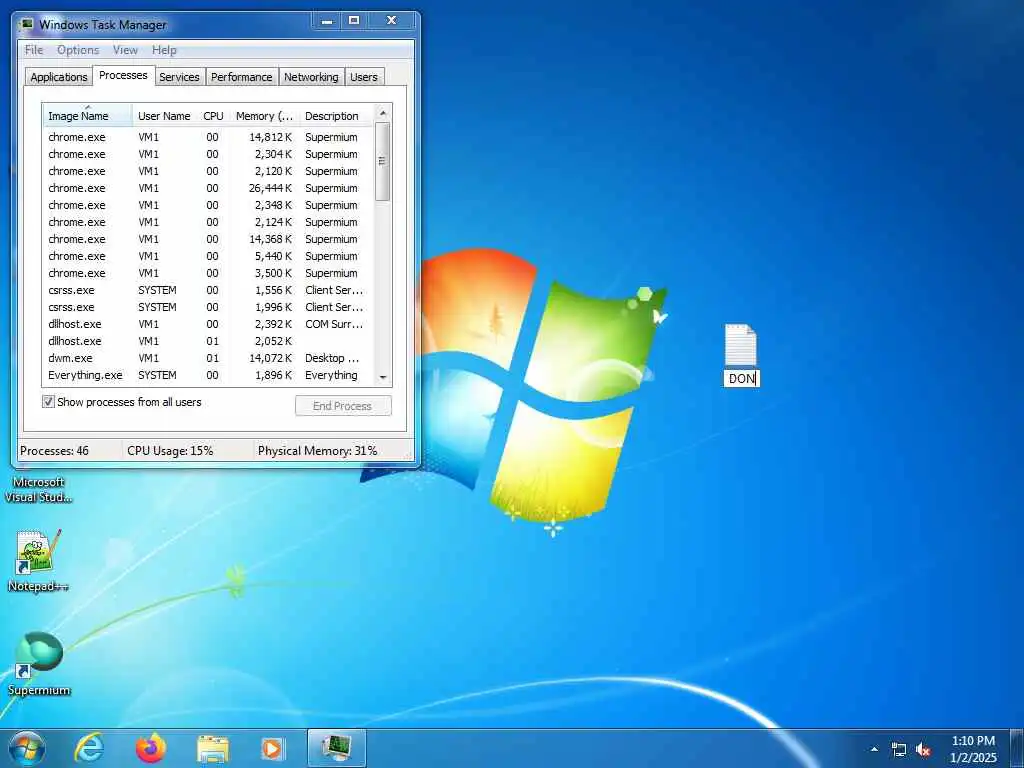Click the DON filename edit box
The width and height of the screenshot is (1024, 768).
click(x=741, y=378)
